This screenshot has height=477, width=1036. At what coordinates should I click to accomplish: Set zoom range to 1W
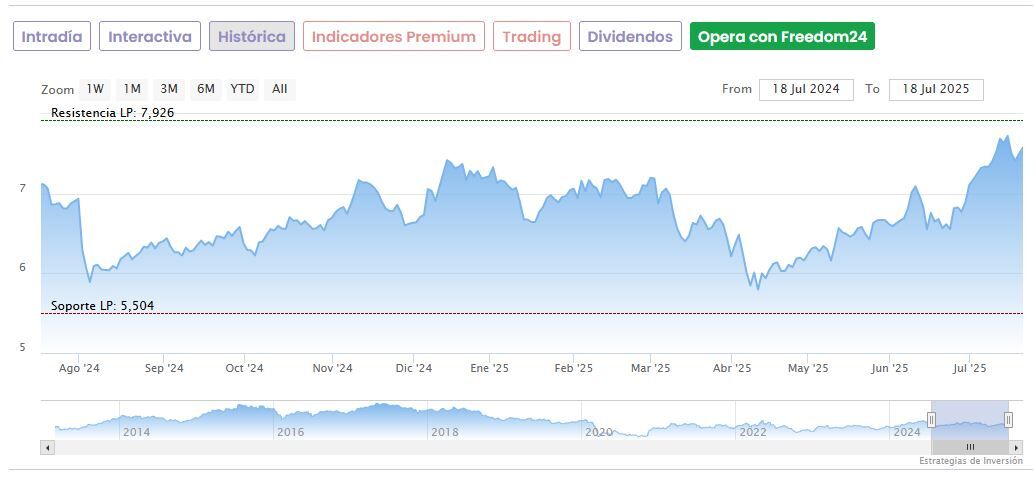click(95, 89)
